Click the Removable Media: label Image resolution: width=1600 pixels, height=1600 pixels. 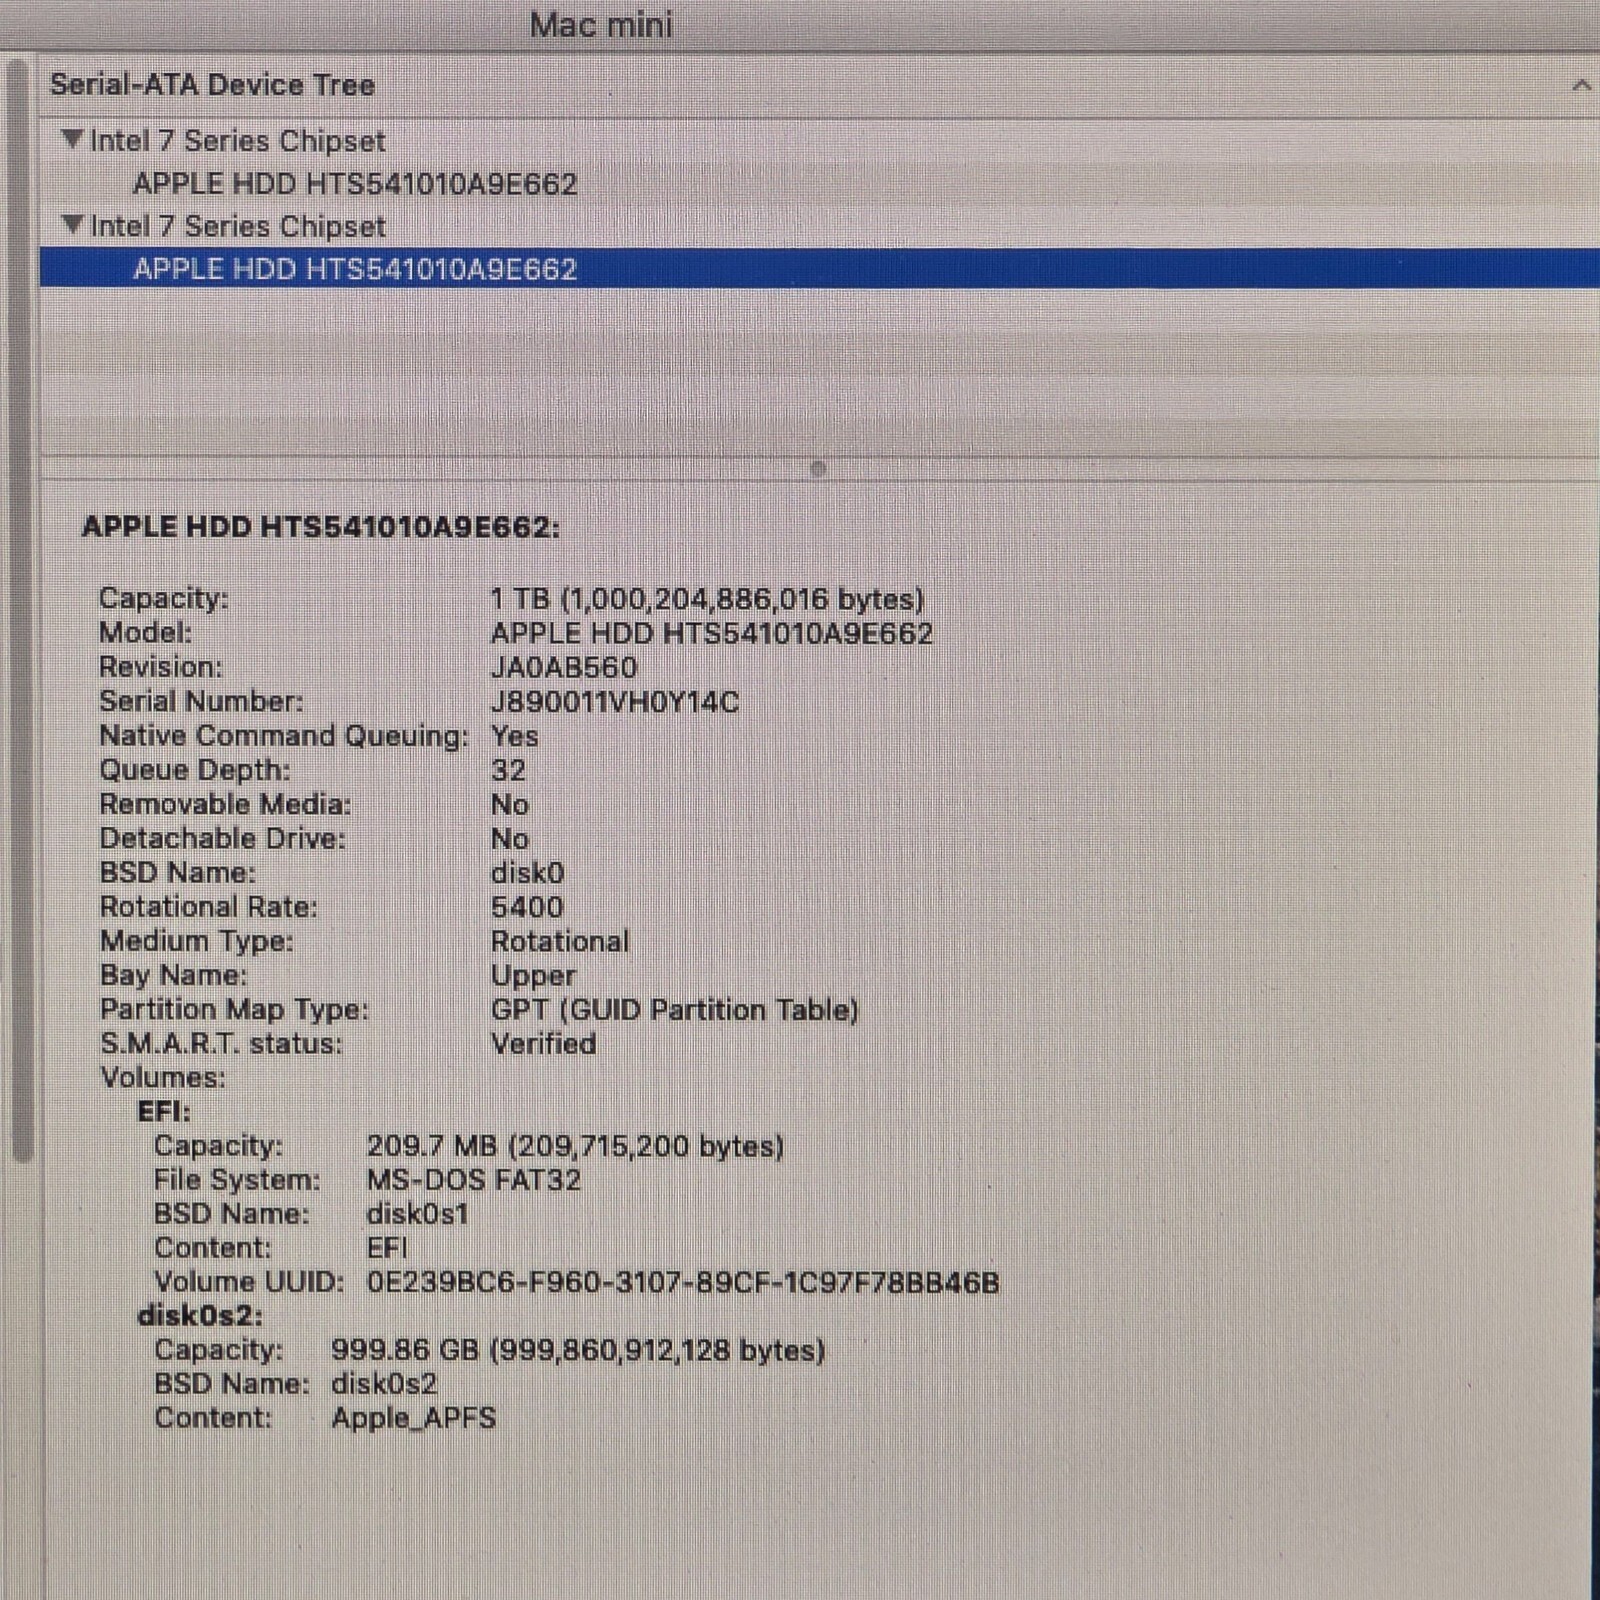(x=225, y=804)
